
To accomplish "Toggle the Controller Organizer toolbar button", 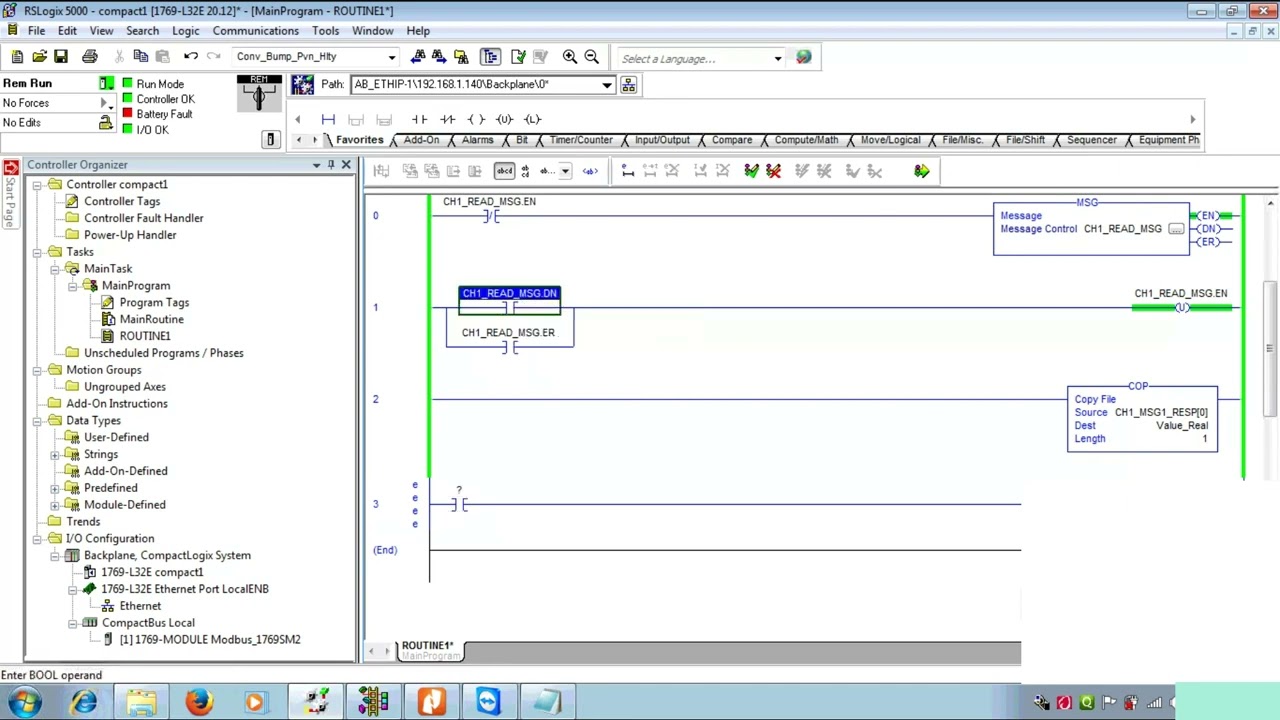I will click(490, 57).
